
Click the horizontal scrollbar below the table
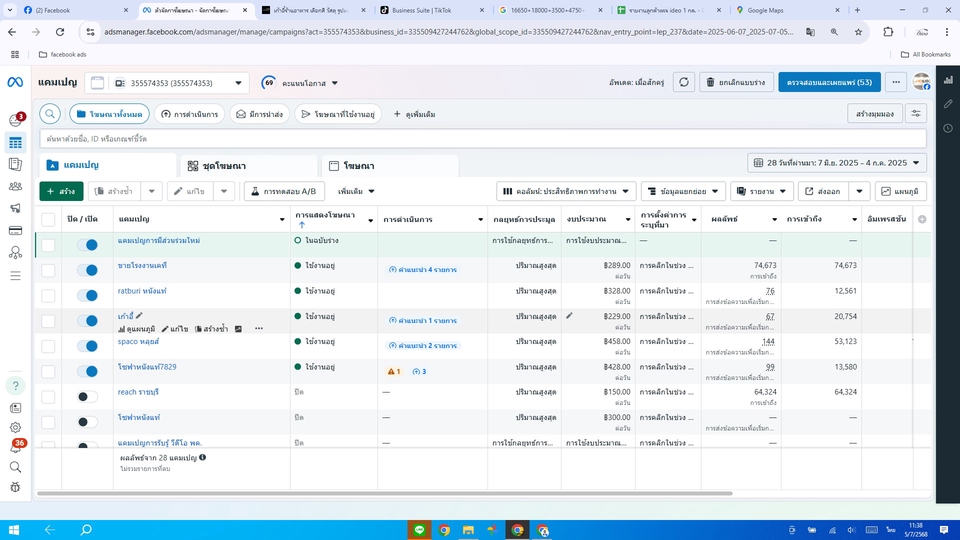pos(384,493)
